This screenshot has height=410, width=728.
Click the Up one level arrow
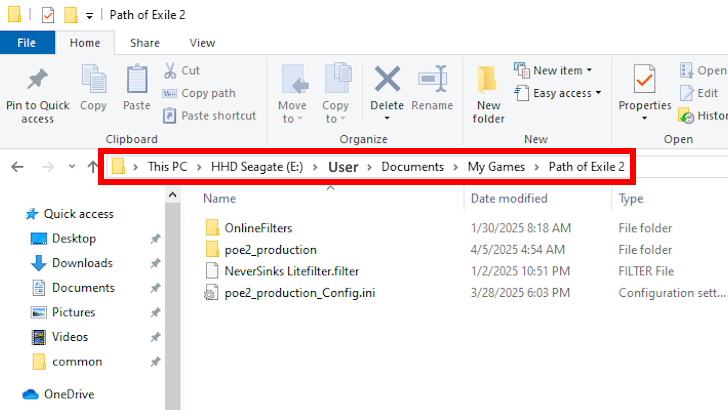(92, 167)
